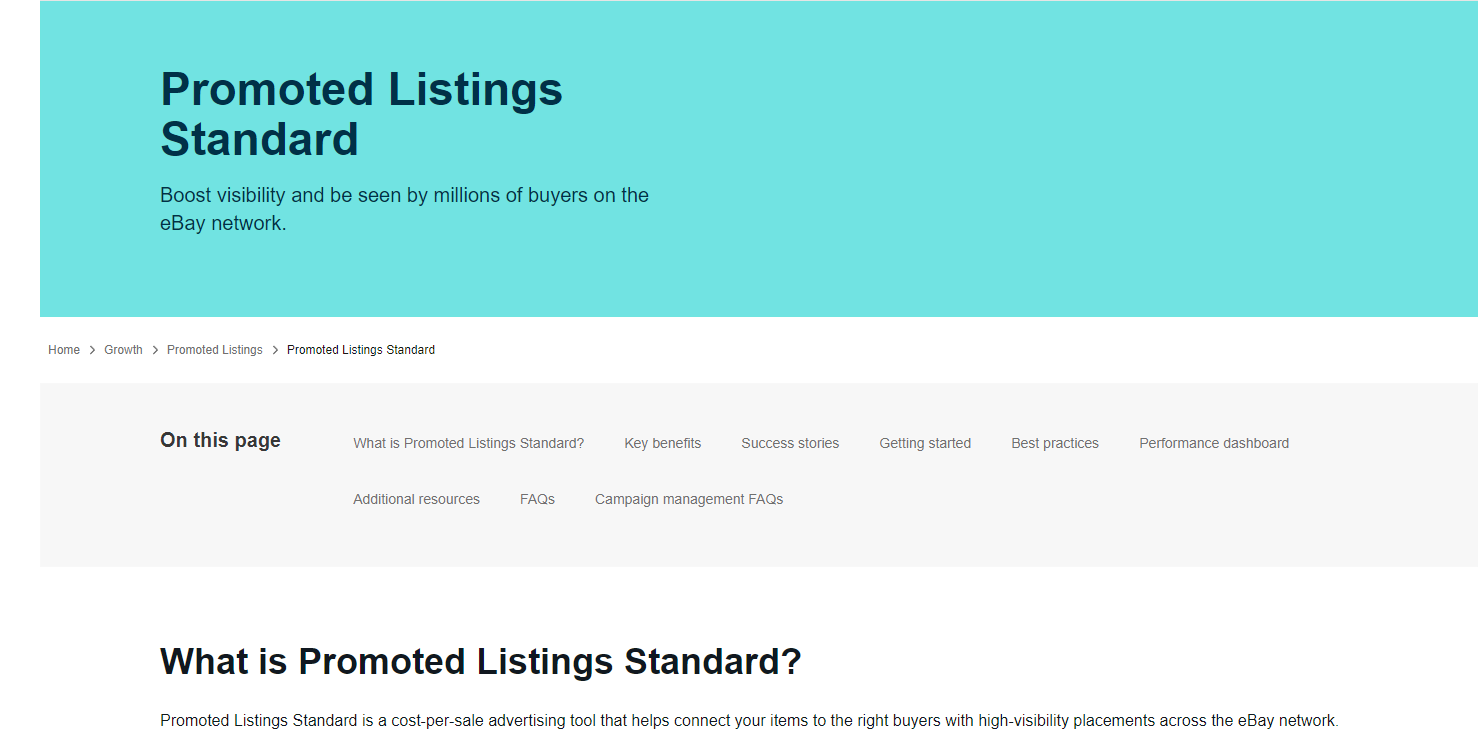Open the FAQs section
Screen dimensions: 1478x741
(537, 498)
